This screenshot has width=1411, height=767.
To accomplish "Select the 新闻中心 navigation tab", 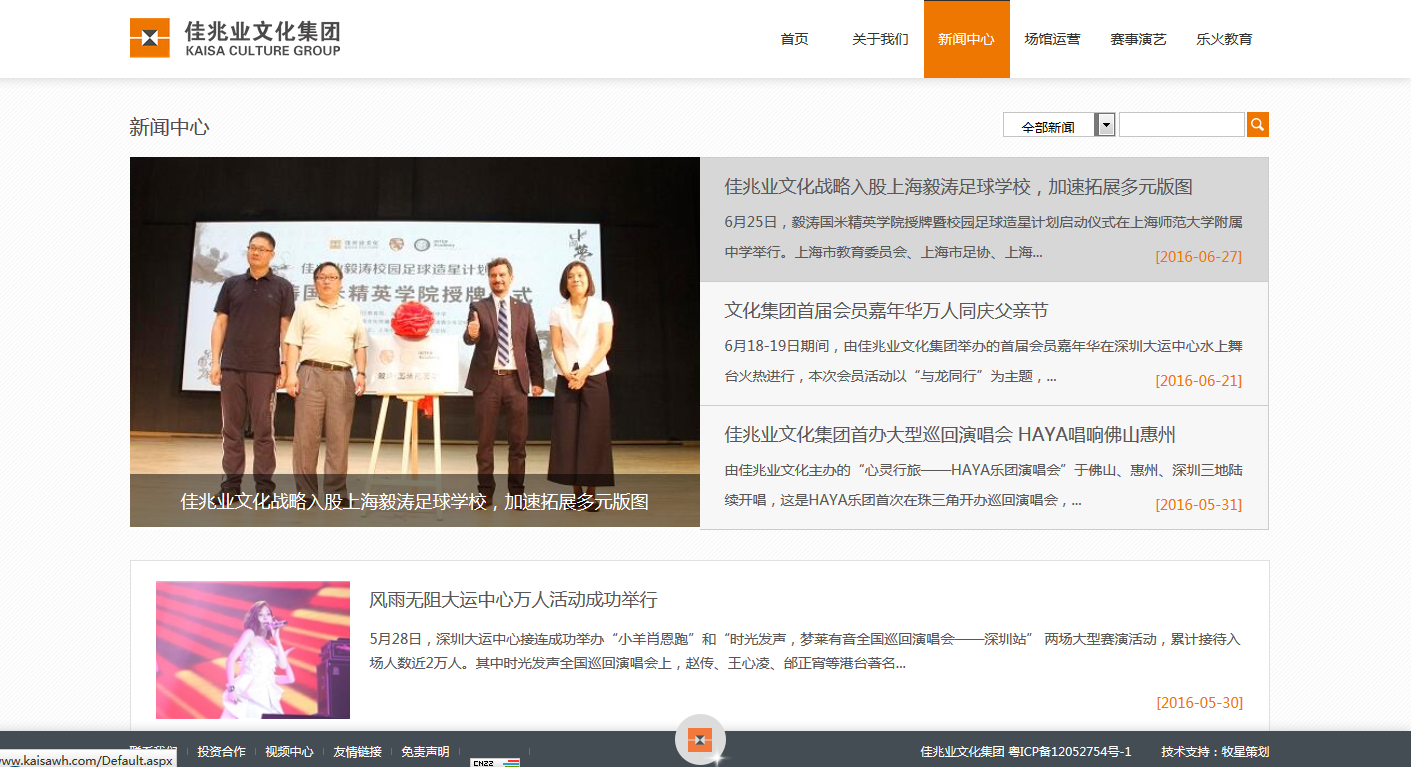I will pos(966,39).
